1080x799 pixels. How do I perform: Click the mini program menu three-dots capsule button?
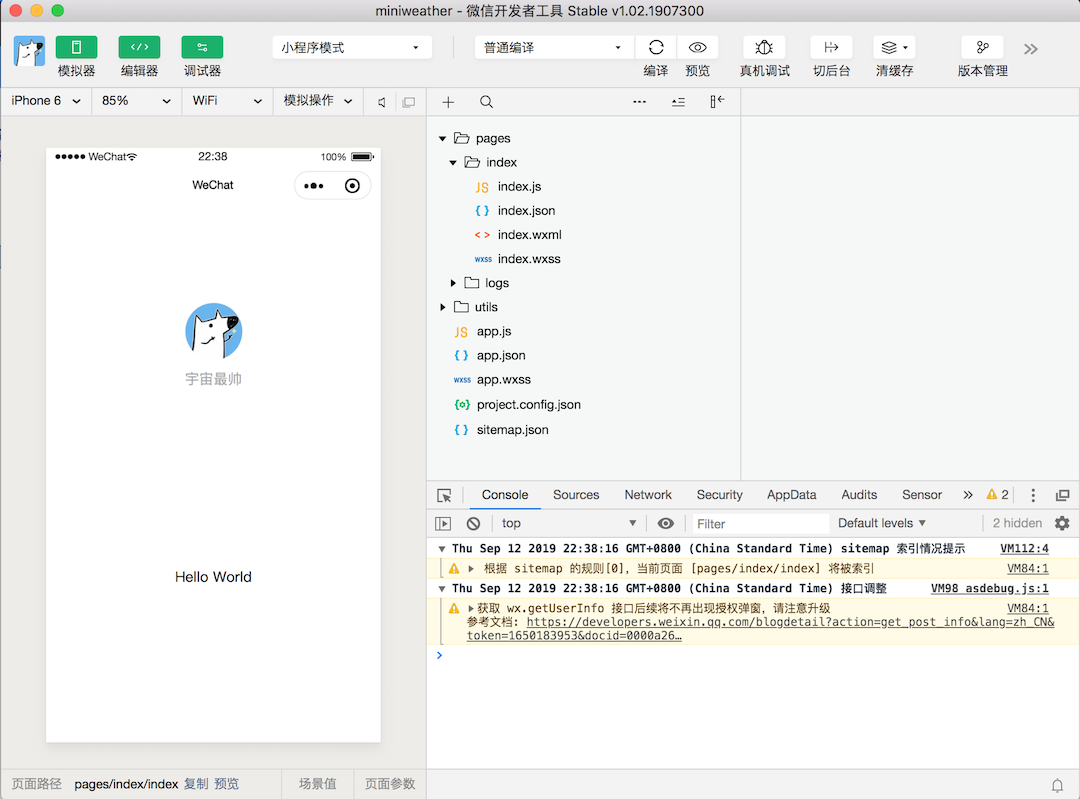tap(314, 186)
